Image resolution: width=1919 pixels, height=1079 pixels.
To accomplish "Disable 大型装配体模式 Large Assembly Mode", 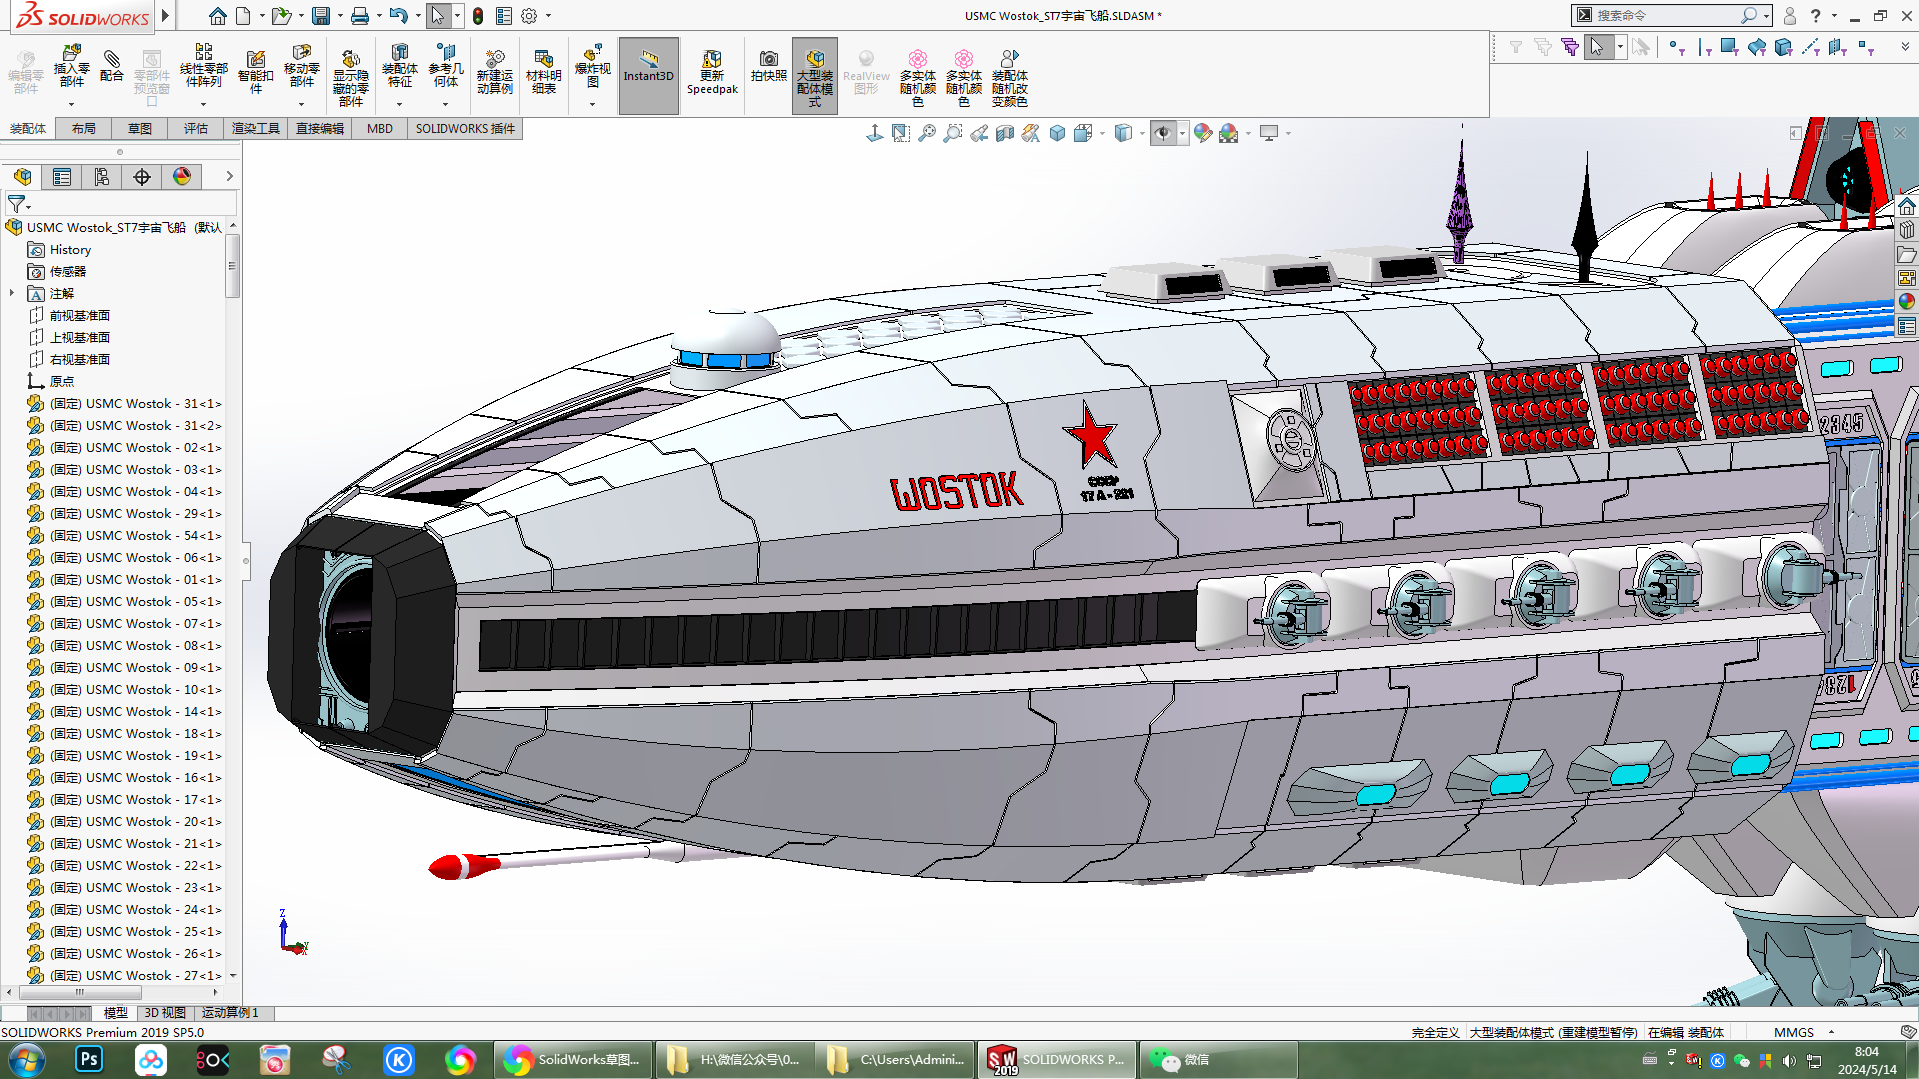I will (814, 73).
